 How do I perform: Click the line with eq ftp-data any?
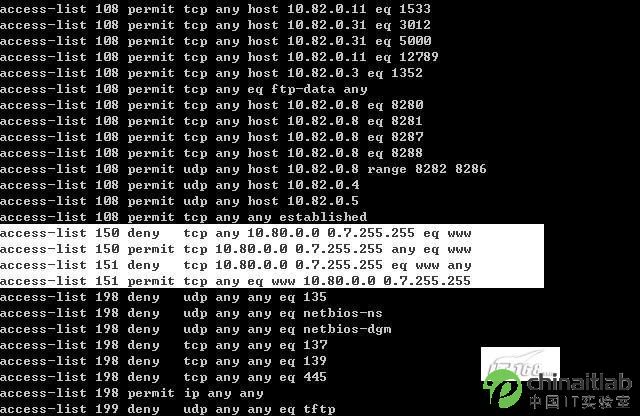click(184, 89)
